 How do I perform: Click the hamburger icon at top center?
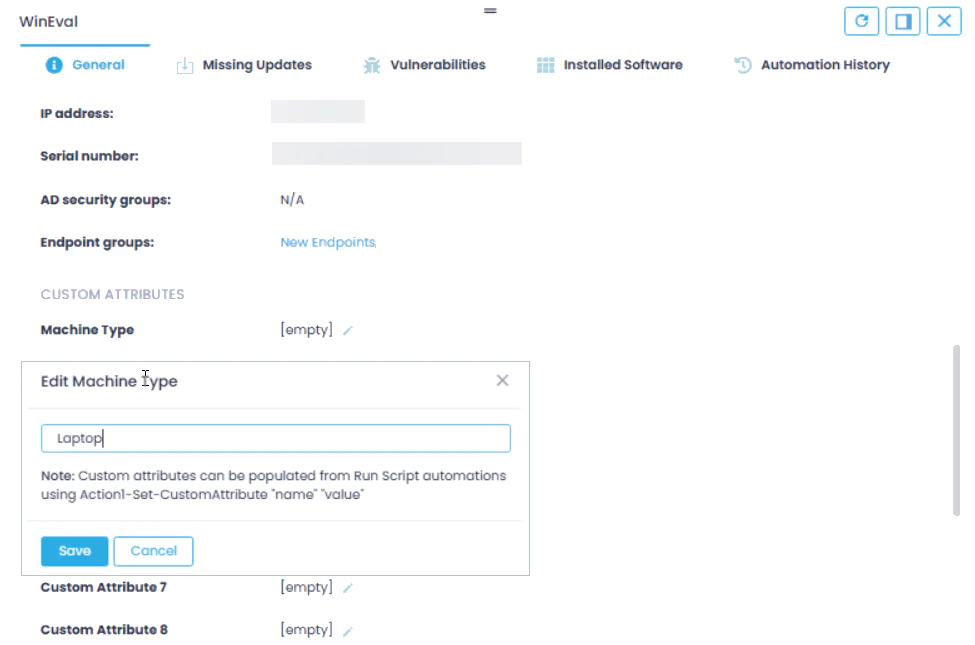(x=489, y=10)
